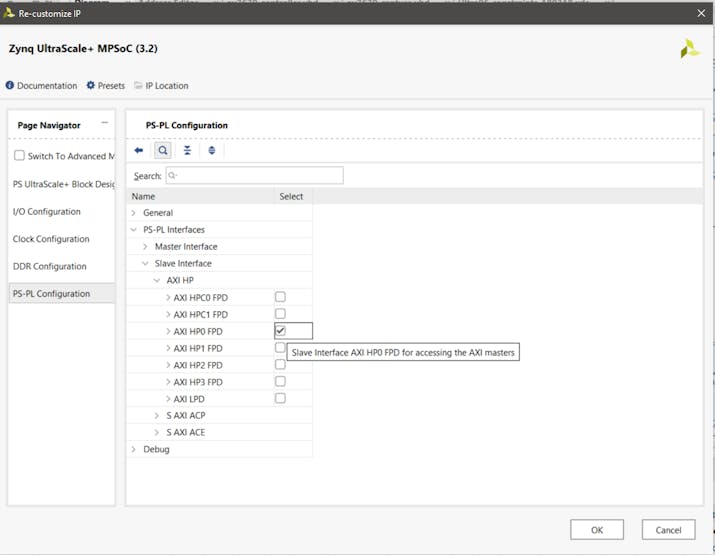
Task: Collapse the AXI HP node
Action: [157, 280]
